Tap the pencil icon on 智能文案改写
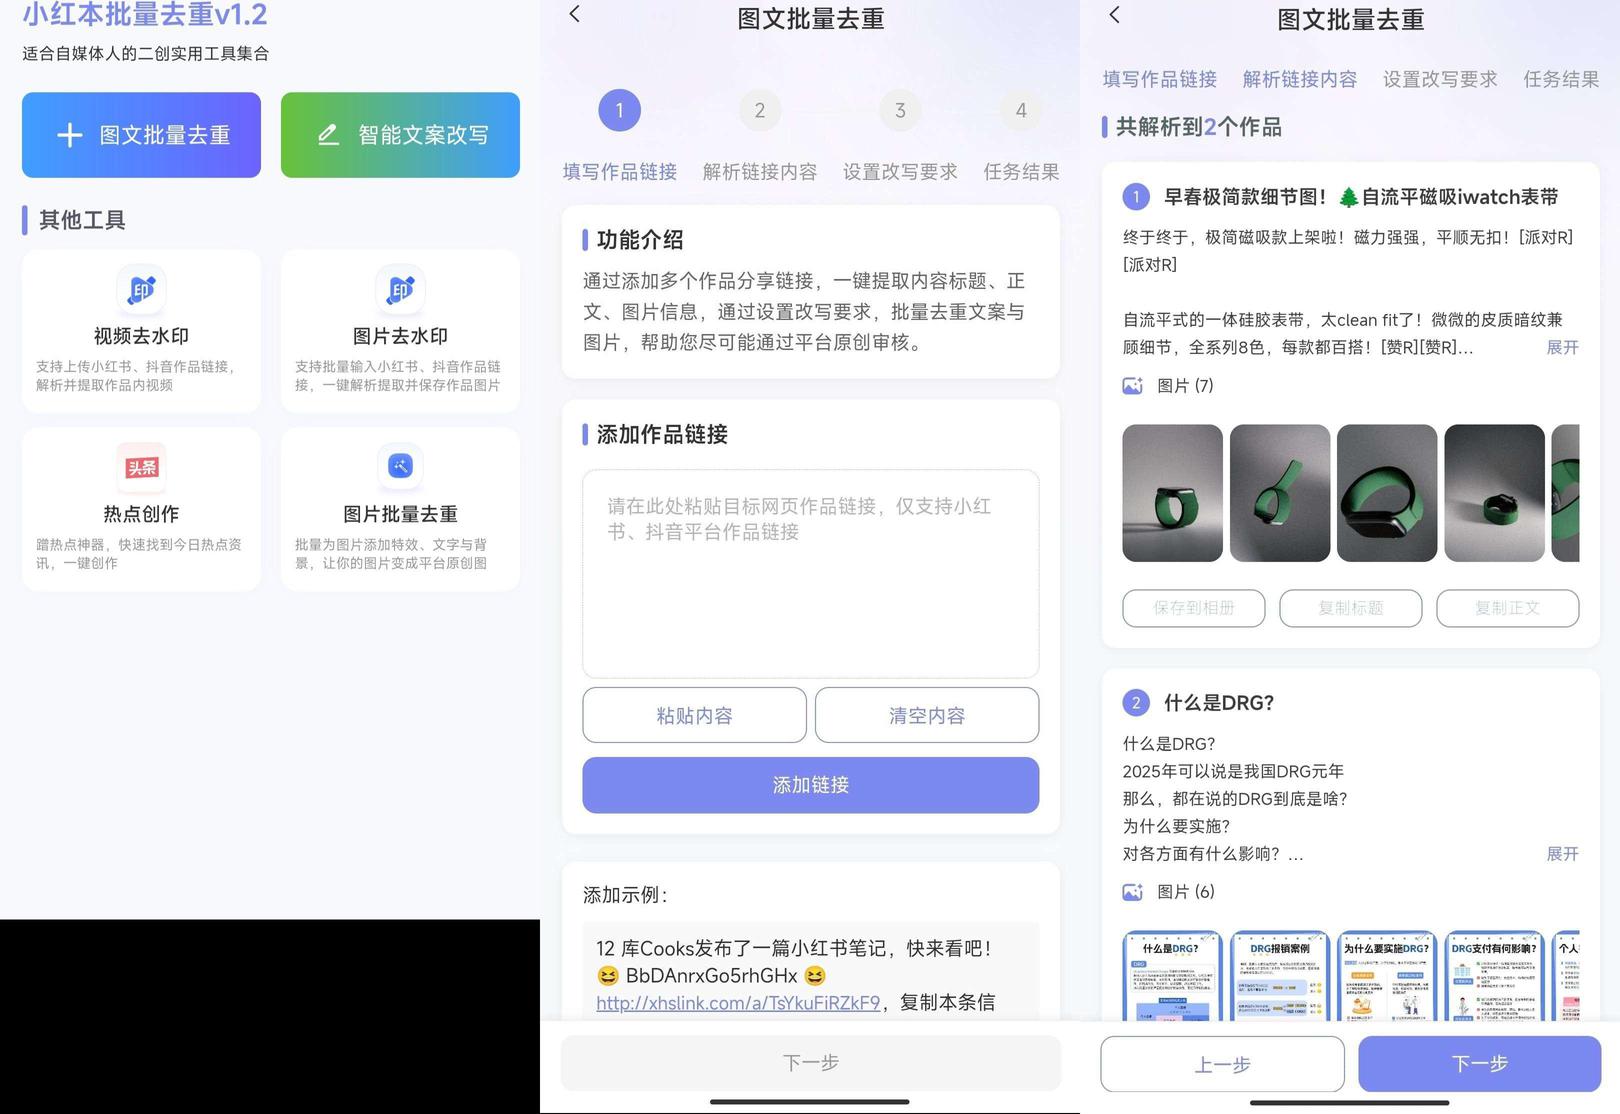This screenshot has height=1114, width=1620. pyautogui.click(x=328, y=135)
